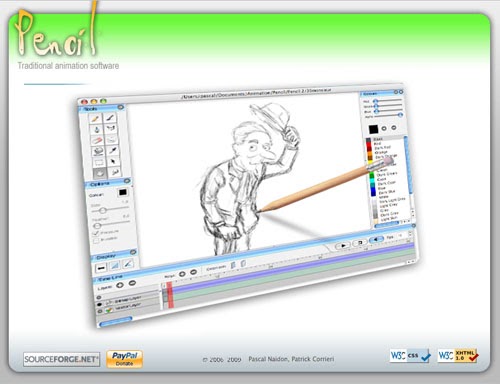Image resolution: width=500 pixels, height=384 pixels.
Task: Play the animation
Action: coord(343,246)
